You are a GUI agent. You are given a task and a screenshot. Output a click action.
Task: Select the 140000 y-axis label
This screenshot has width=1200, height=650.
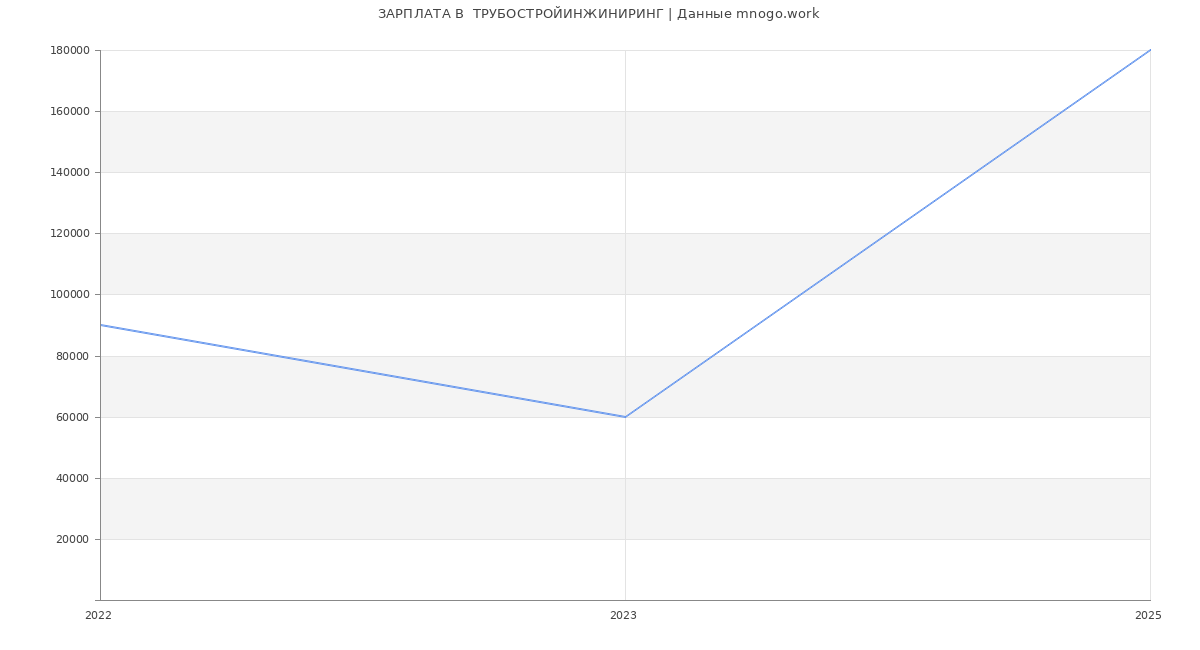pyautogui.click(x=71, y=172)
